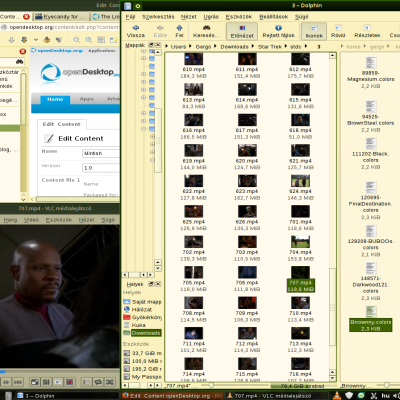Select 704.mp4 video thumbnail
This screenshot has width=400, height=400.
(300, 242)
